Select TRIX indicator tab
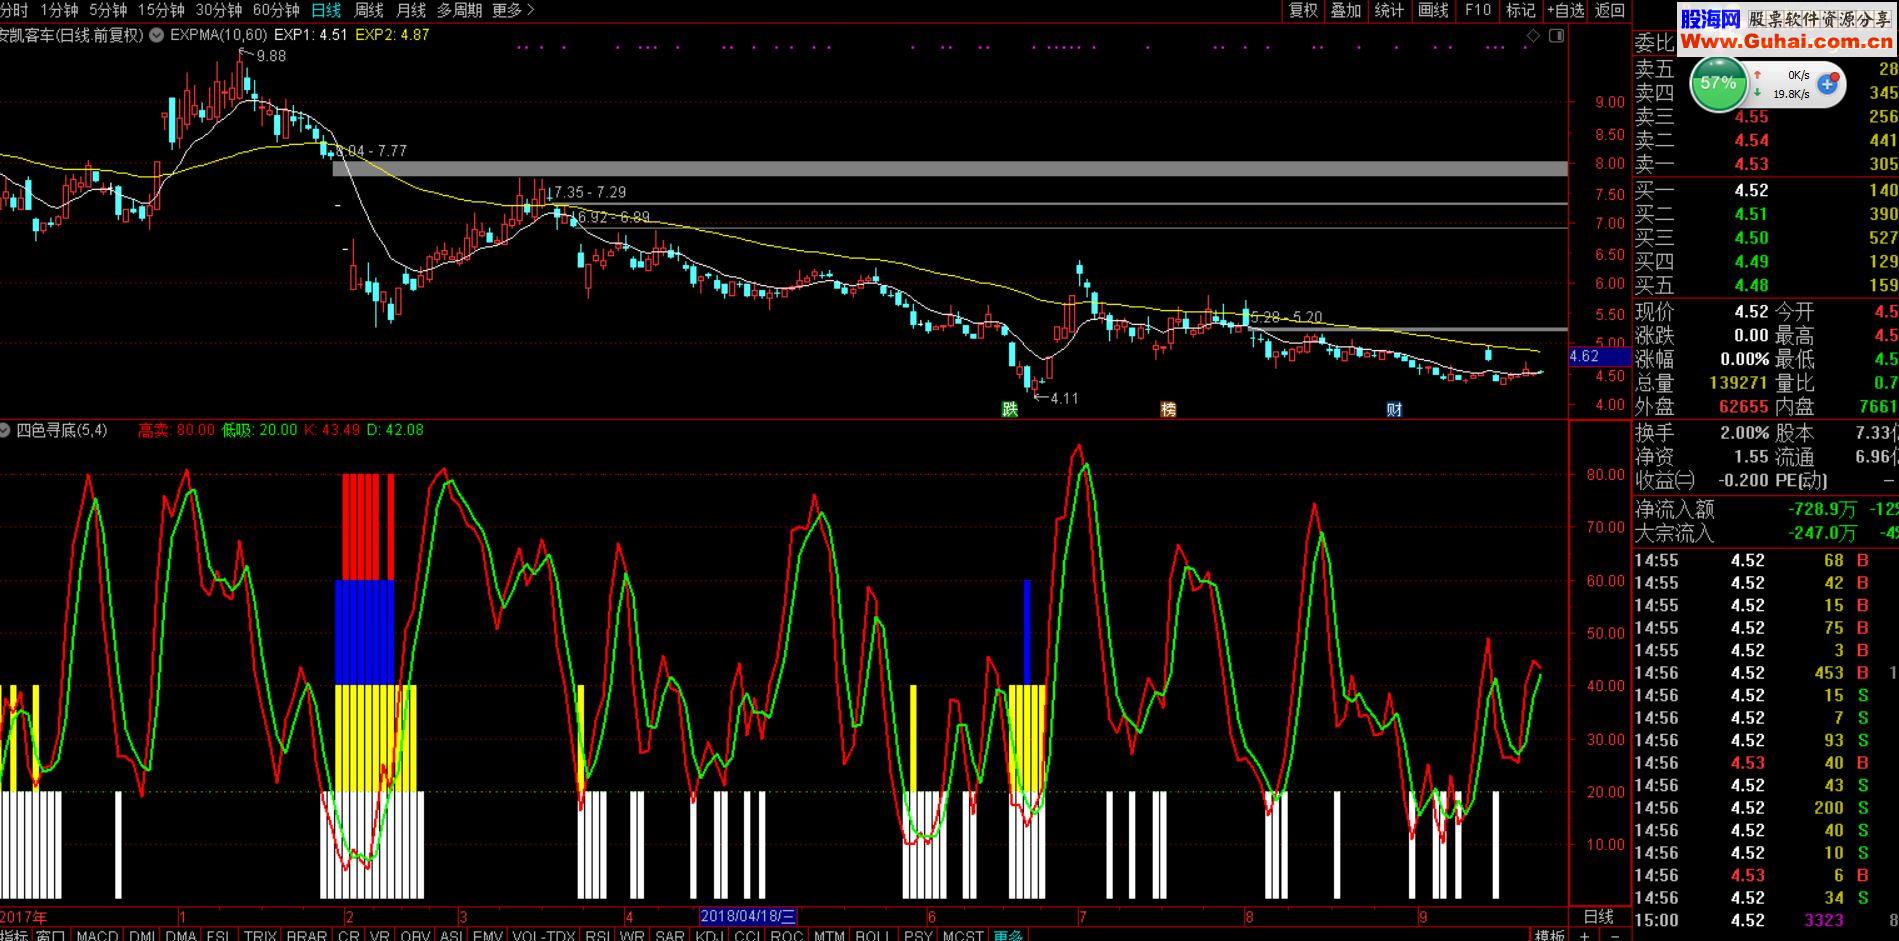Viewport: 1899px width, 941px height. (x=260, y=935)
